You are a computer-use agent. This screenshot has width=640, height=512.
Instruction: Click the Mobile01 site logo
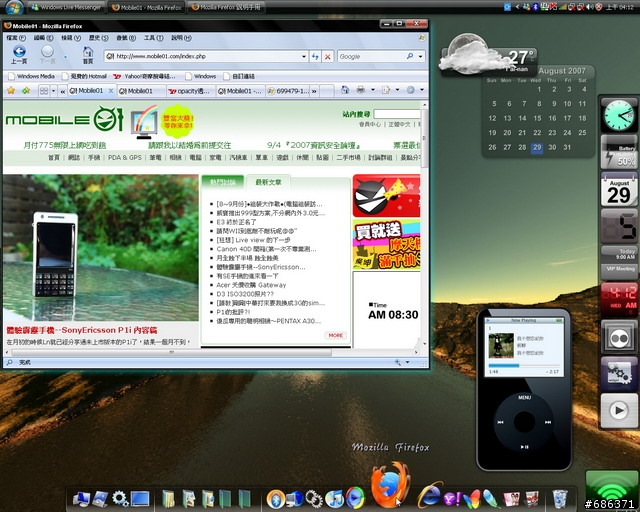[64, 119]
